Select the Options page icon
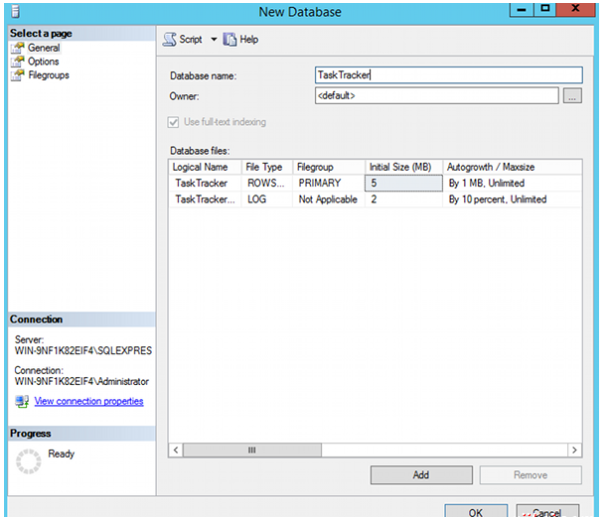 (18, 61)
